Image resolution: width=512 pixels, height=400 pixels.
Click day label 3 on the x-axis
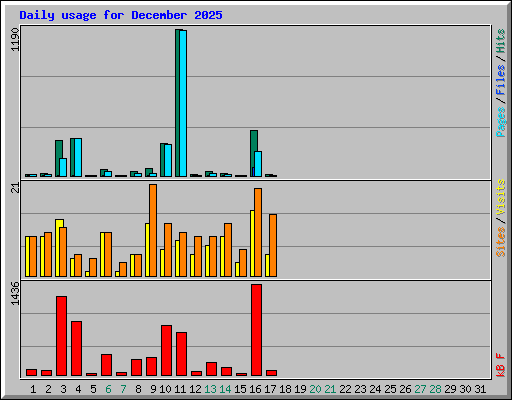[x=63, y=389]
